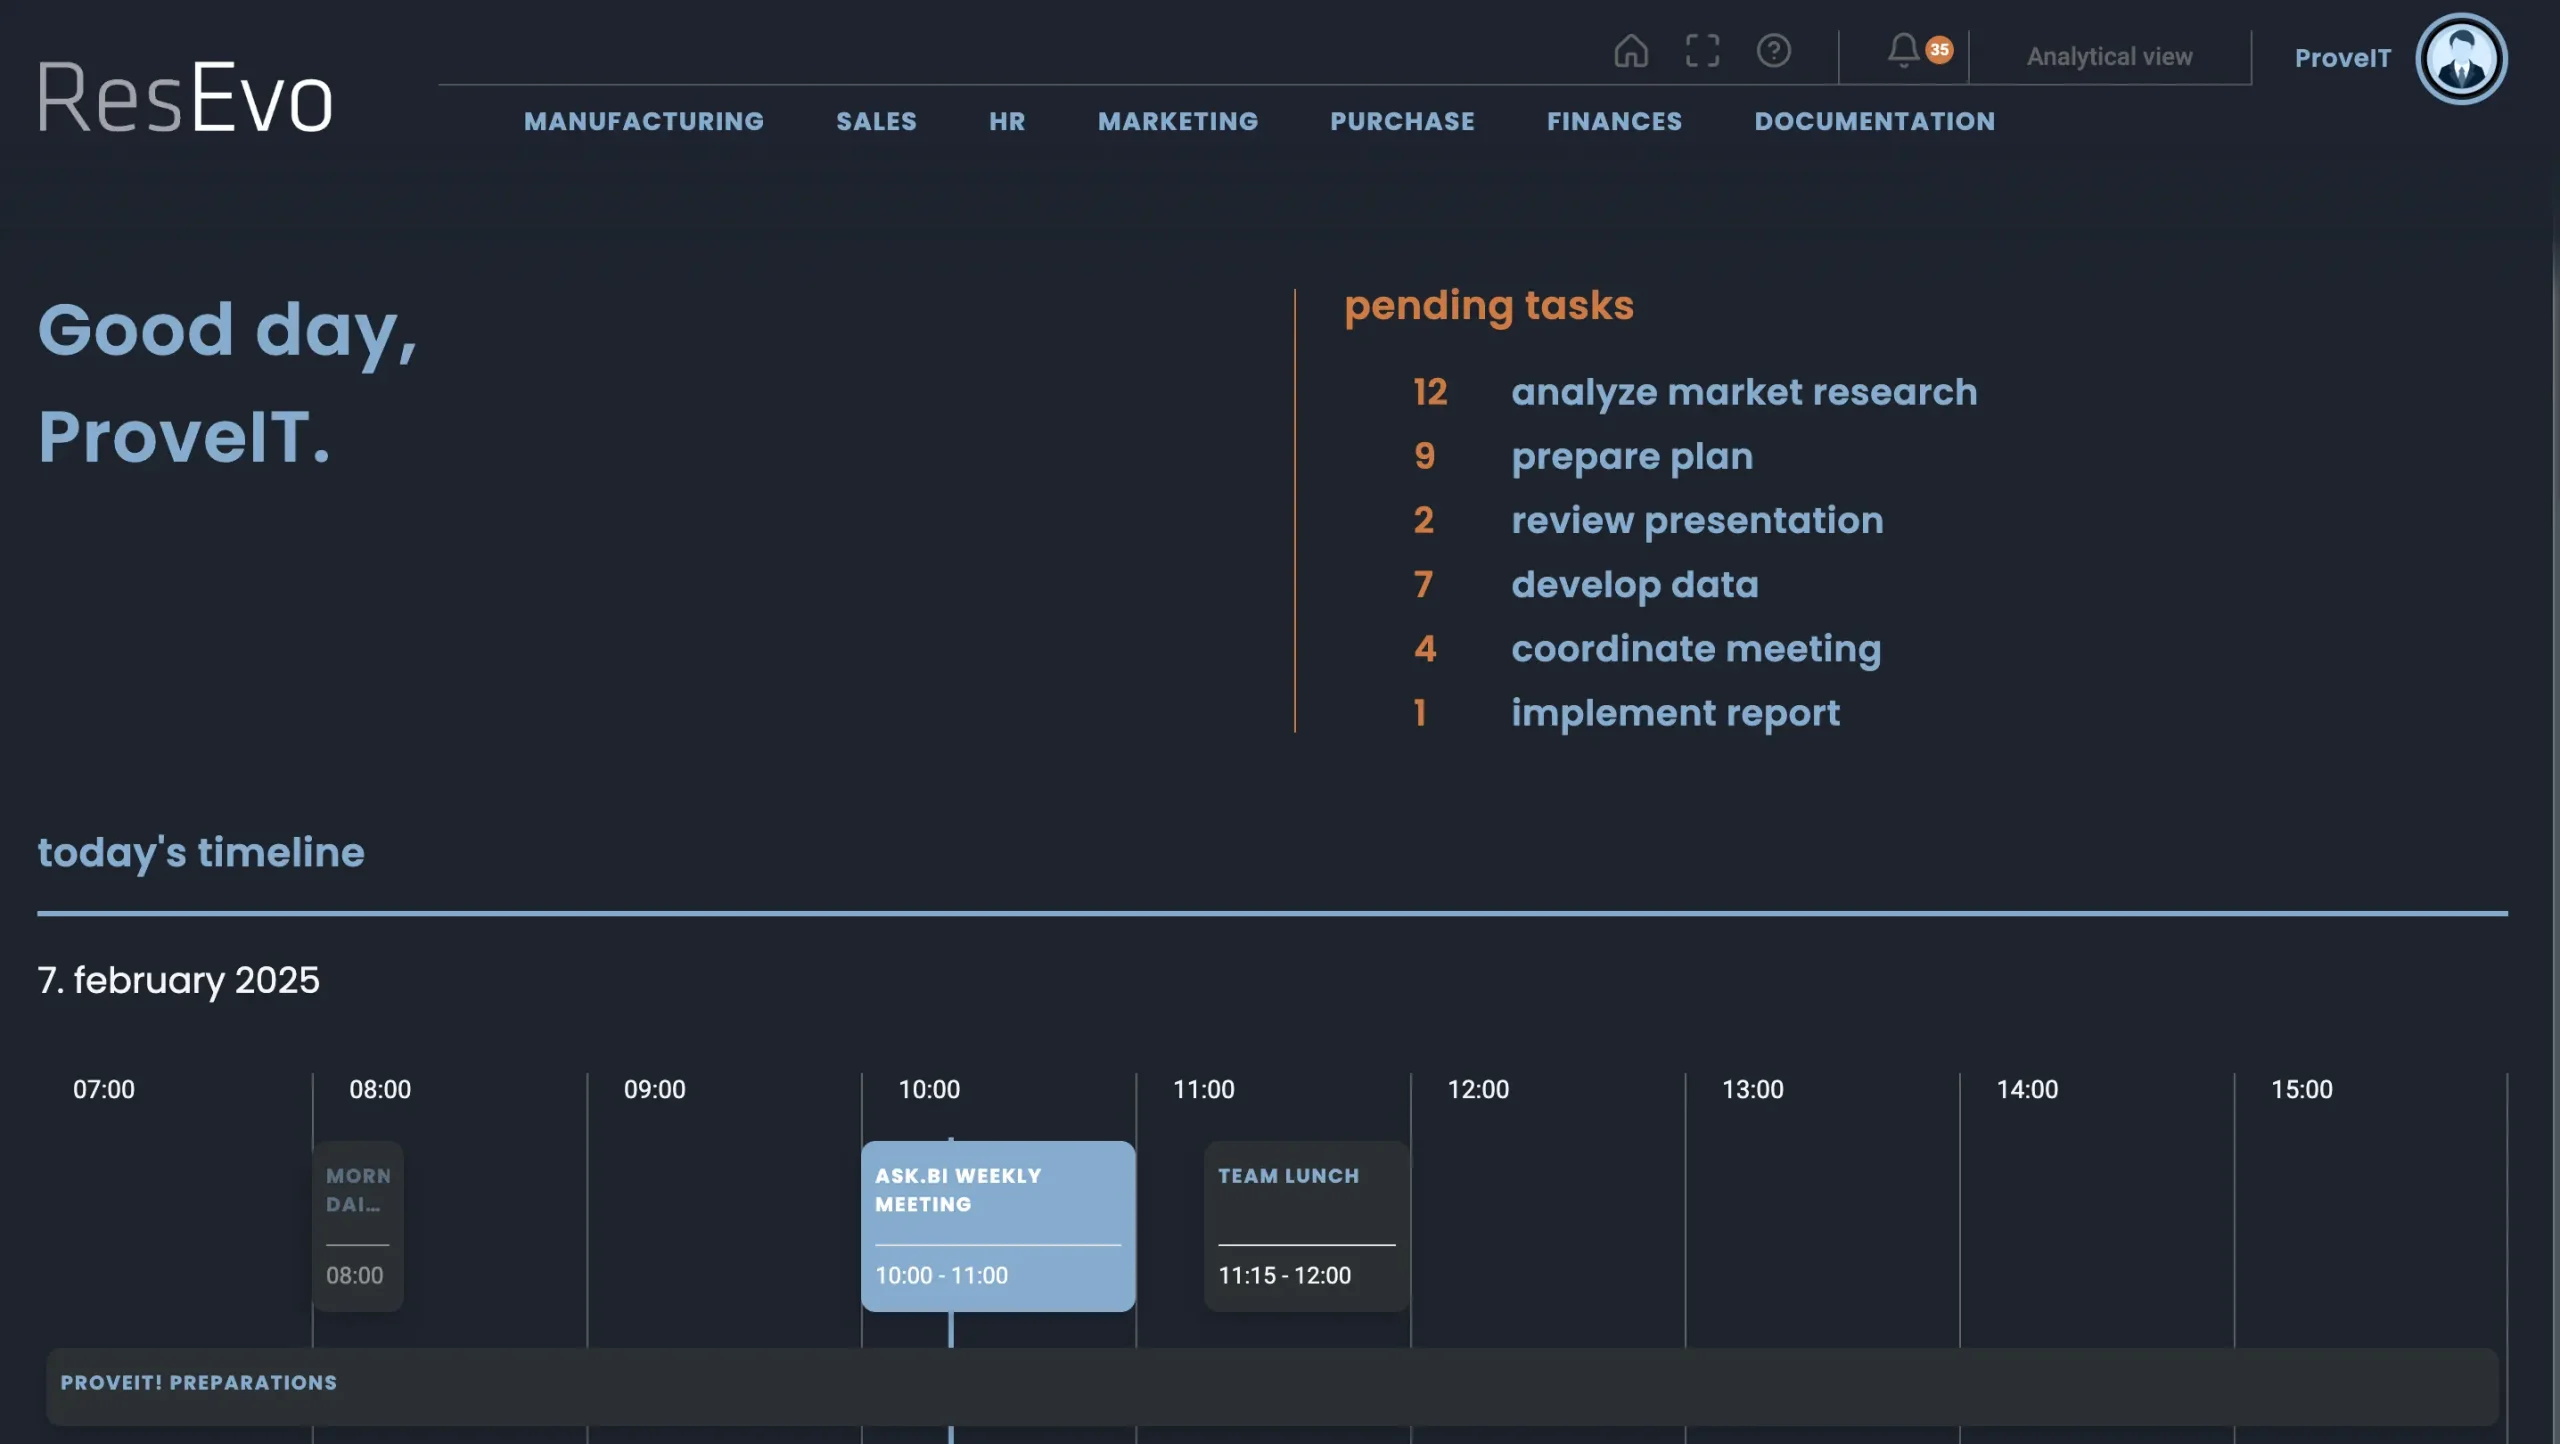Expand the Marketing menu

click(x=1178, y=121)
